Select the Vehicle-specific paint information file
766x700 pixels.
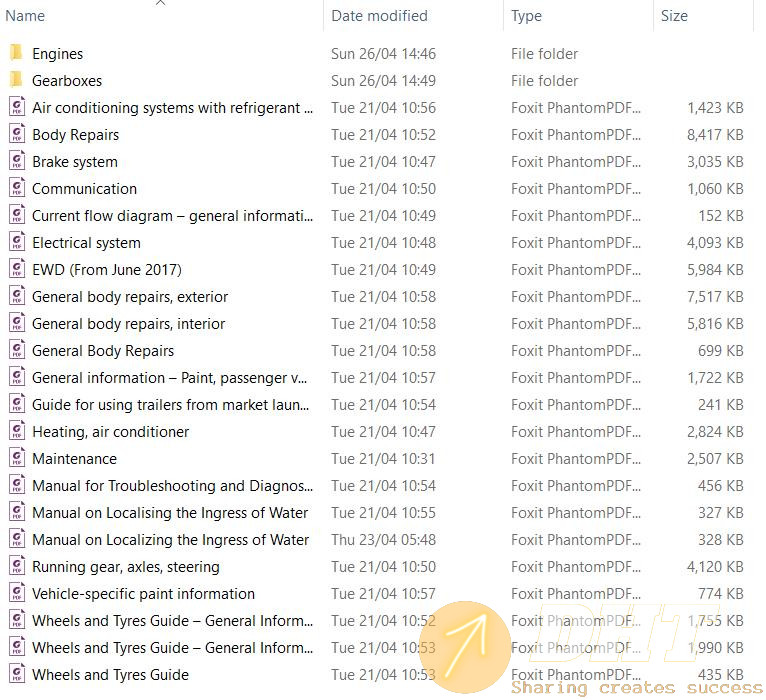(x=143, y=593)
